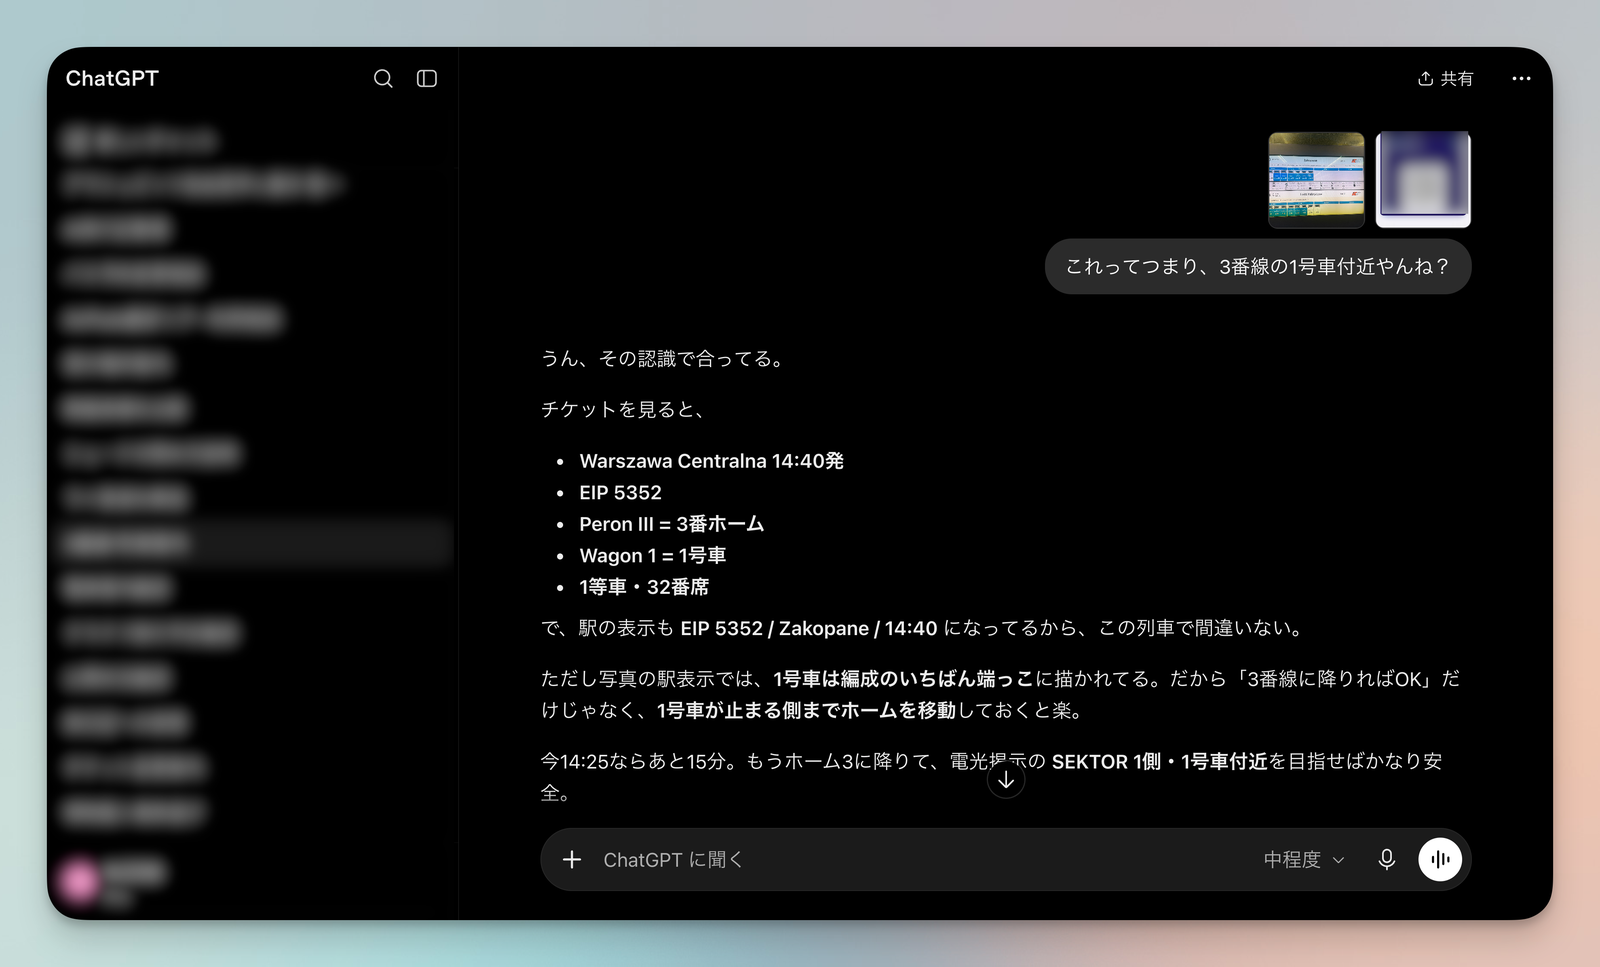Expand the 中程度 model dropdown
The width and height of the screenshot is (1600, 967).
(1304, 860)
